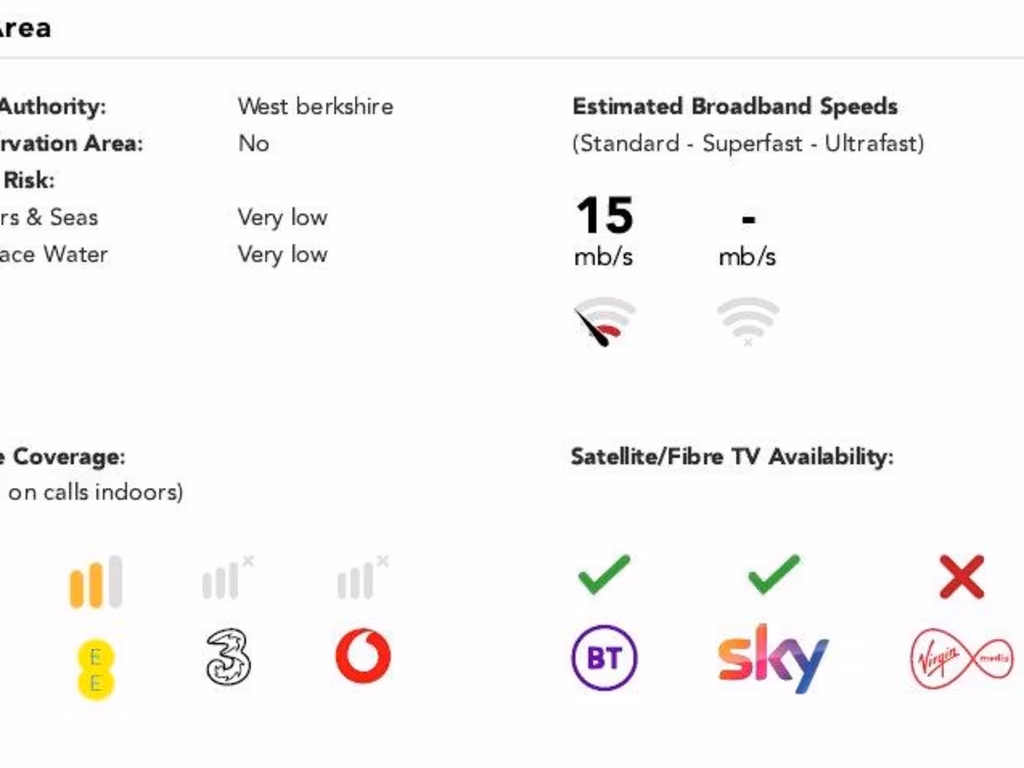Screen dimensions: 1024x768
Task: Click the Three mobile network logo
Action: coord(228,657)
